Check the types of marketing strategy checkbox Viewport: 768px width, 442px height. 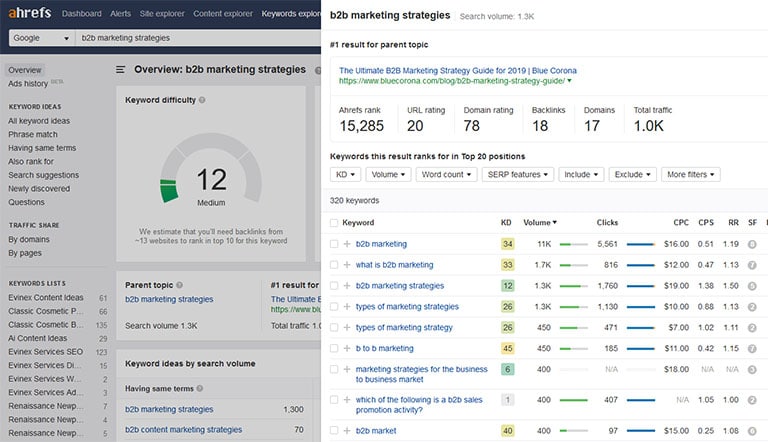pos(334,327)
